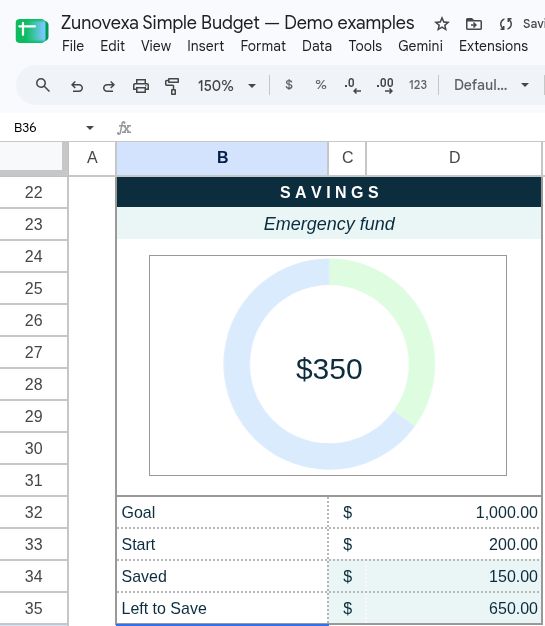Select the Emergency fund donut chart
Image resolution: width=545 pixels, height=626 pixels.
[328, 365]
